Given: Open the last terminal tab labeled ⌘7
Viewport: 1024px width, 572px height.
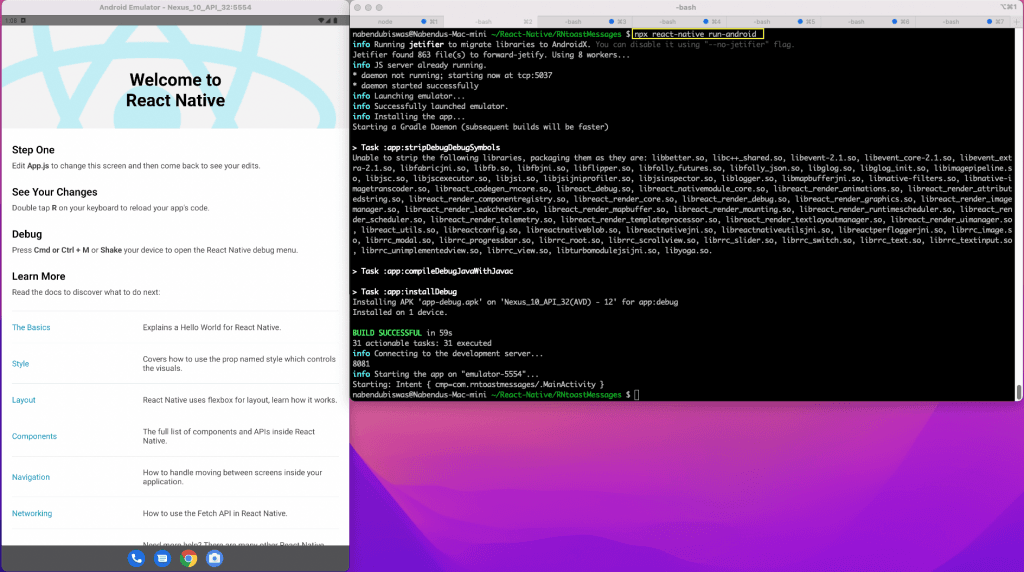Looking at the screenshot, I should point(950,21).
